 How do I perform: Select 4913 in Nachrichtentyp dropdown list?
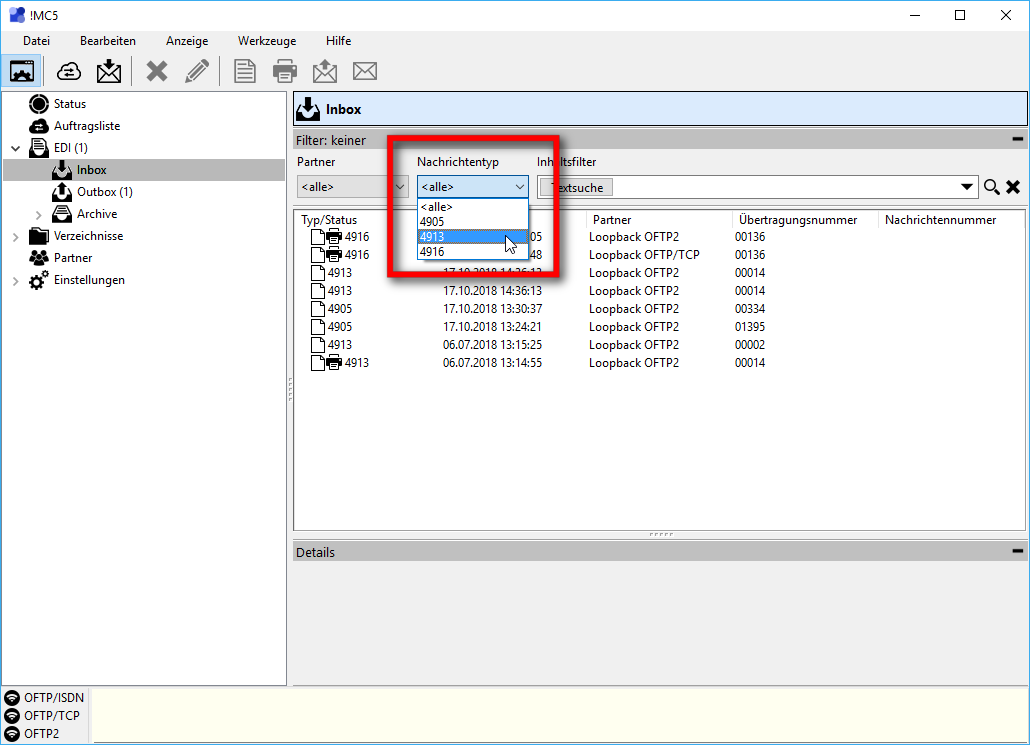click(472, 237)
